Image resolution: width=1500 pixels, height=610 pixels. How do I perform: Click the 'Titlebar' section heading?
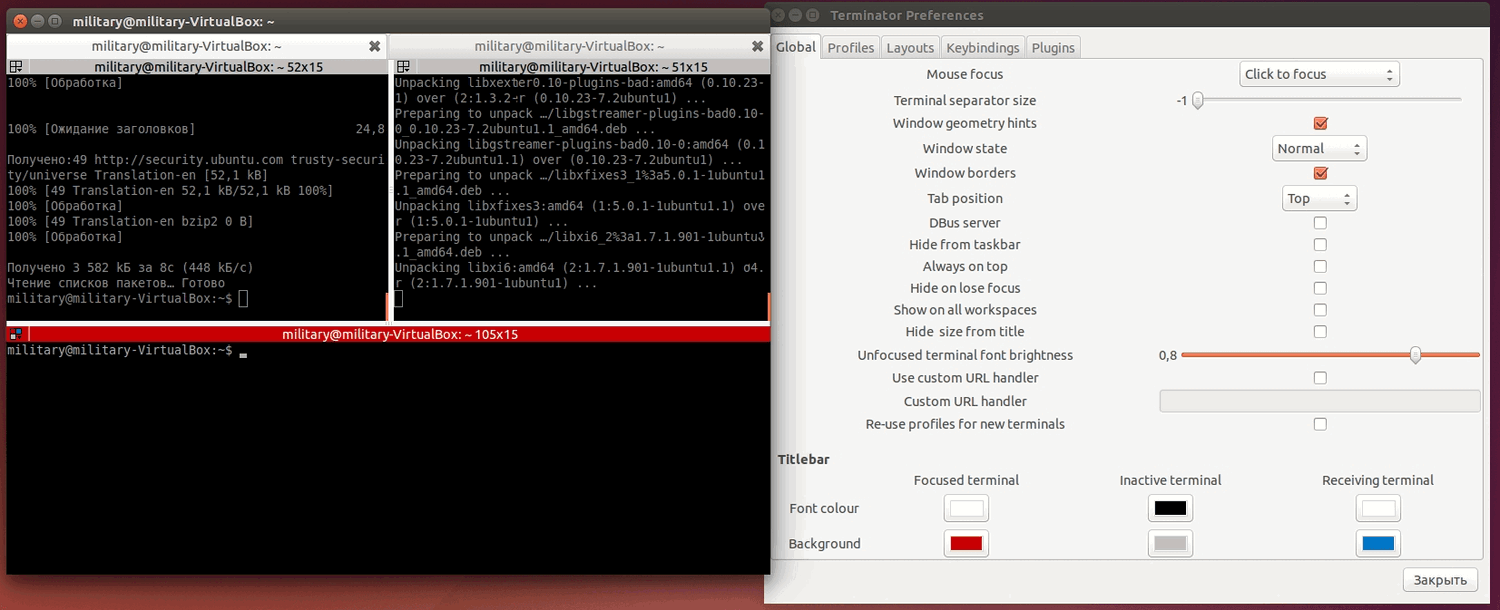point(803,459)
